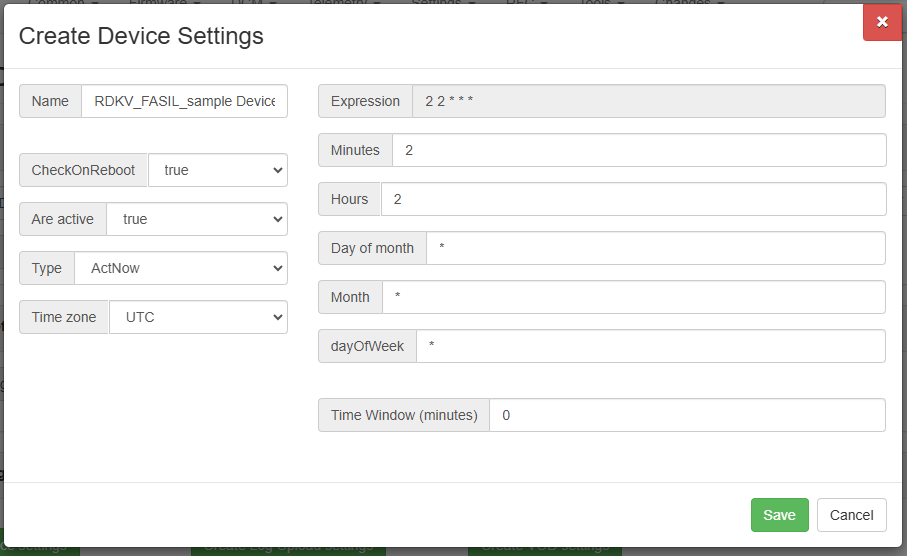Image resolution: width=907 pixels, height=556 pixels.
Task: Click the Minutes input field
Action: tap(639, 150)
